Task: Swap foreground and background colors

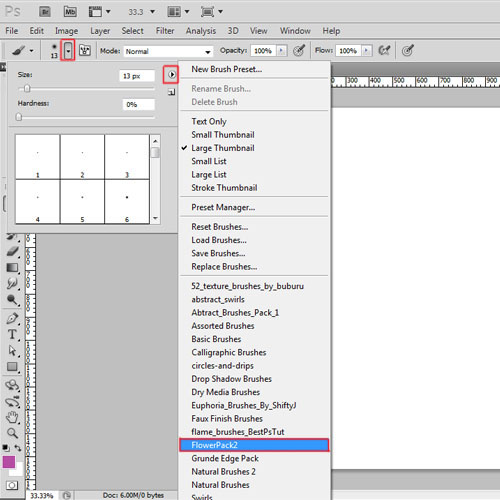Action: [18, 448]
